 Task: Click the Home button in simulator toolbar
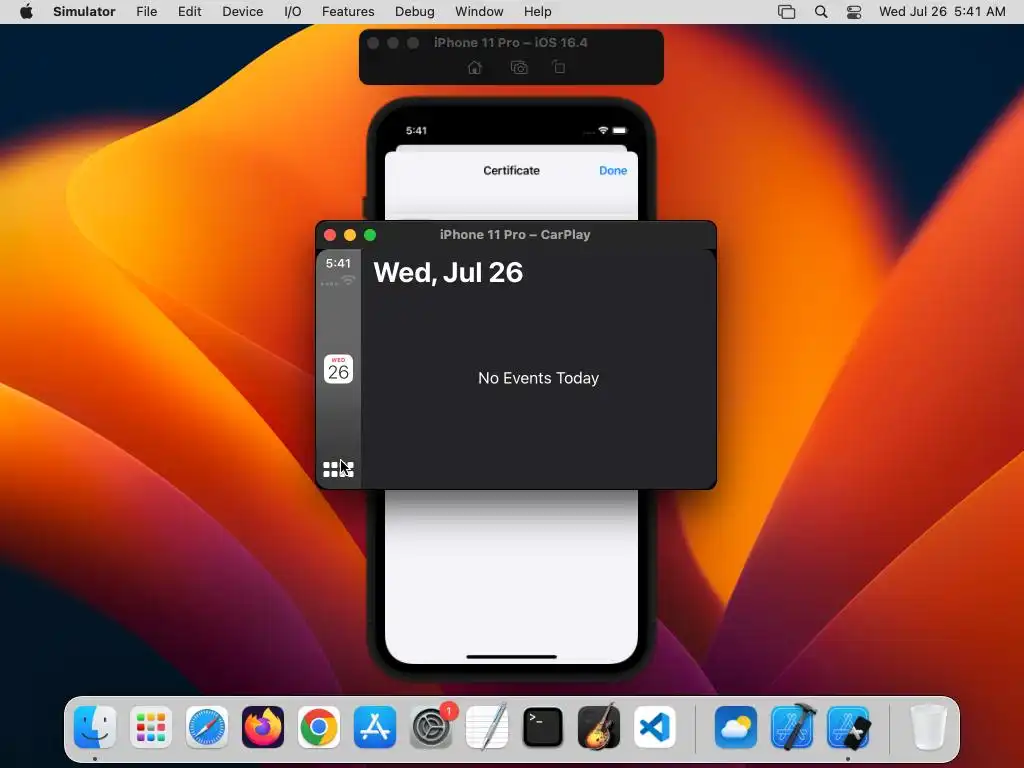click(475, 67)
